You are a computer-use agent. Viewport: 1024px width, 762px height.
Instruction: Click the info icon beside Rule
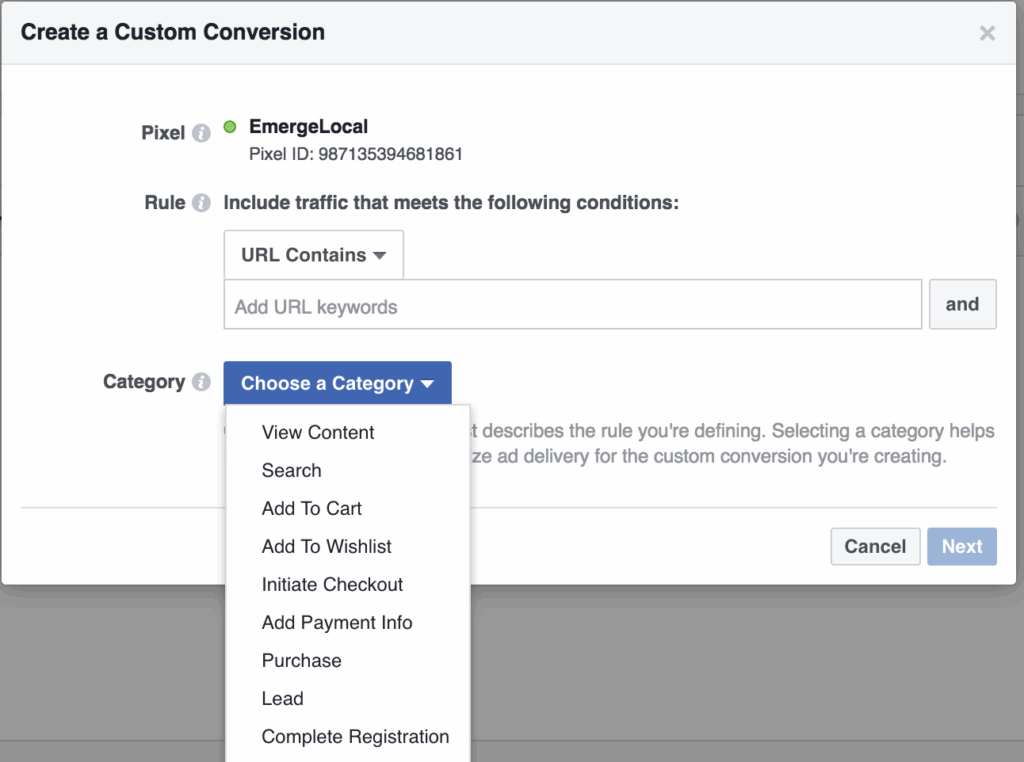point(201,203)
